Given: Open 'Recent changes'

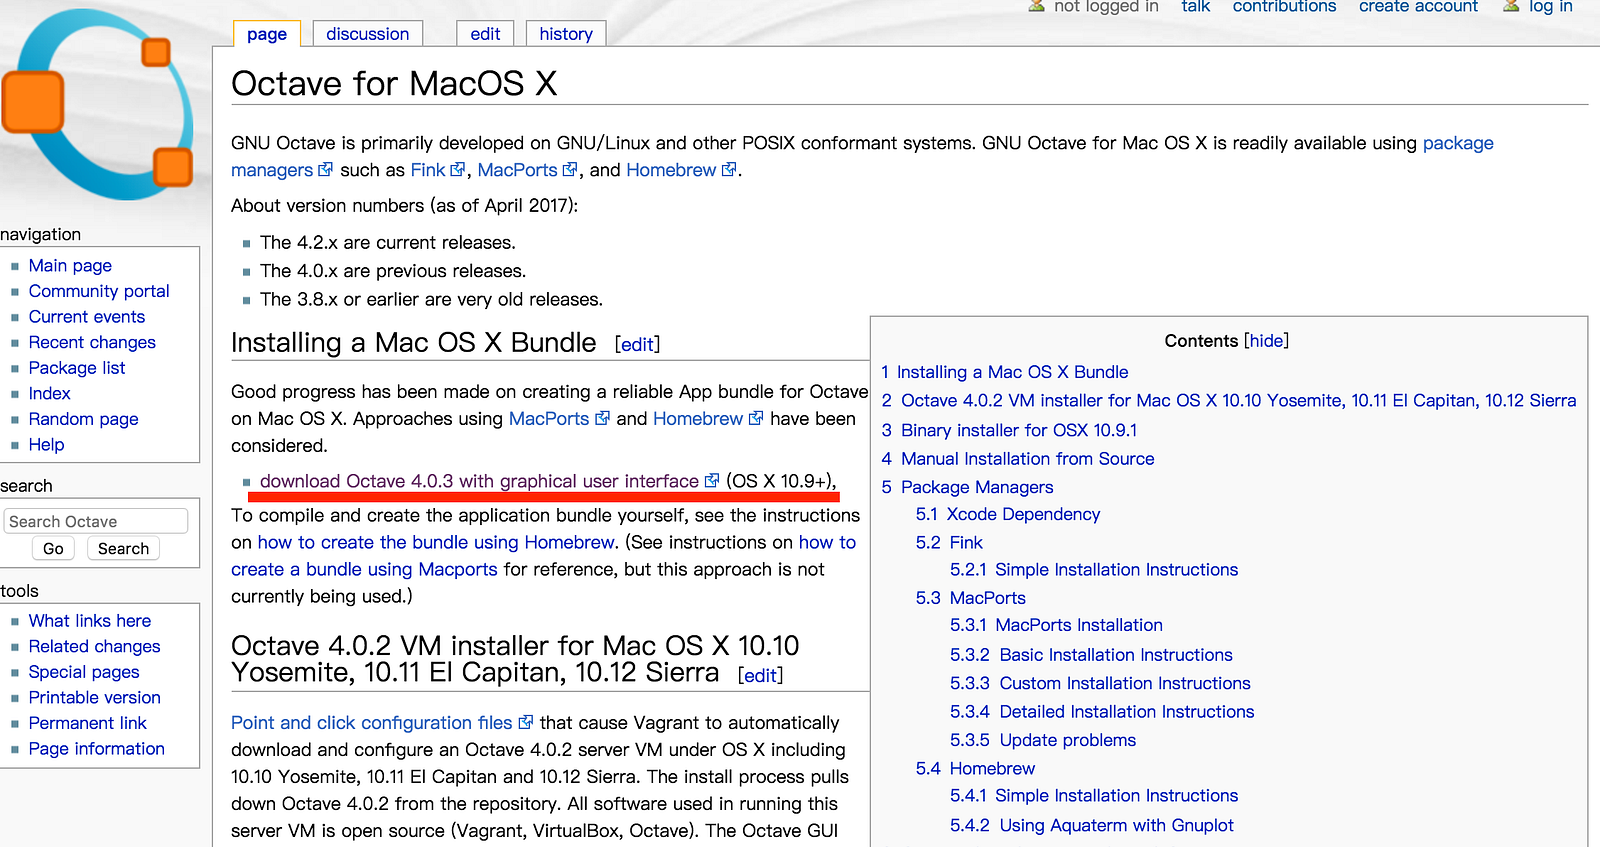Looking at the screenshot, I should tap(92, 342).
